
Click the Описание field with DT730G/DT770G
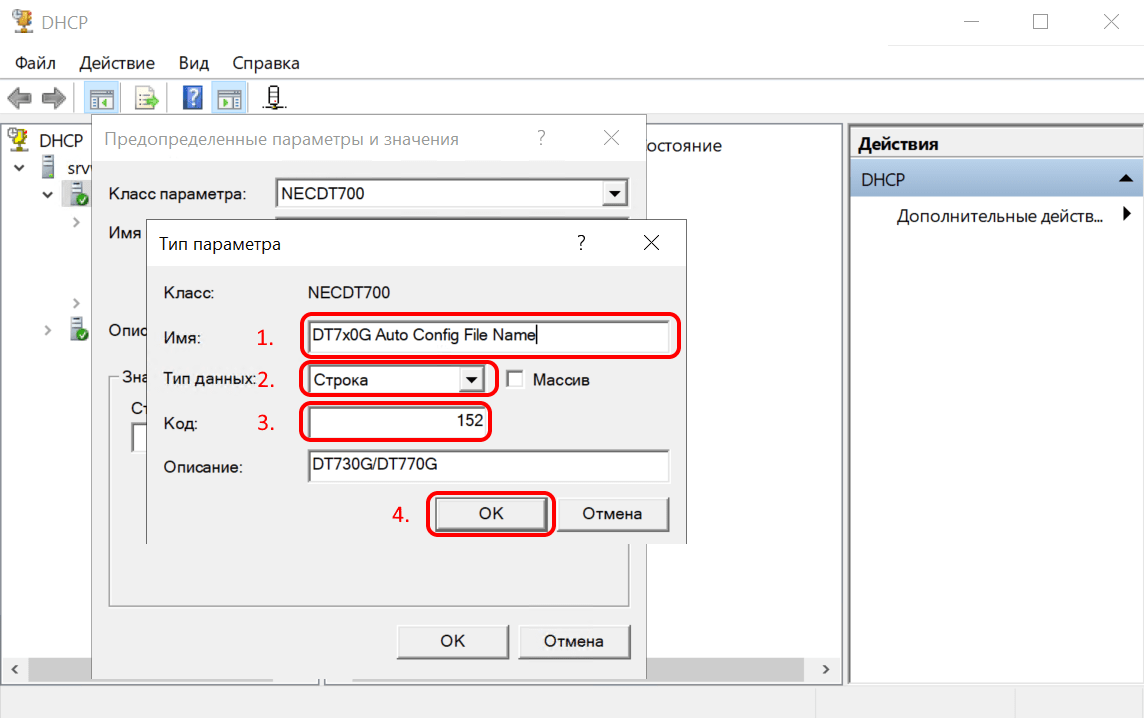point(488,466)
